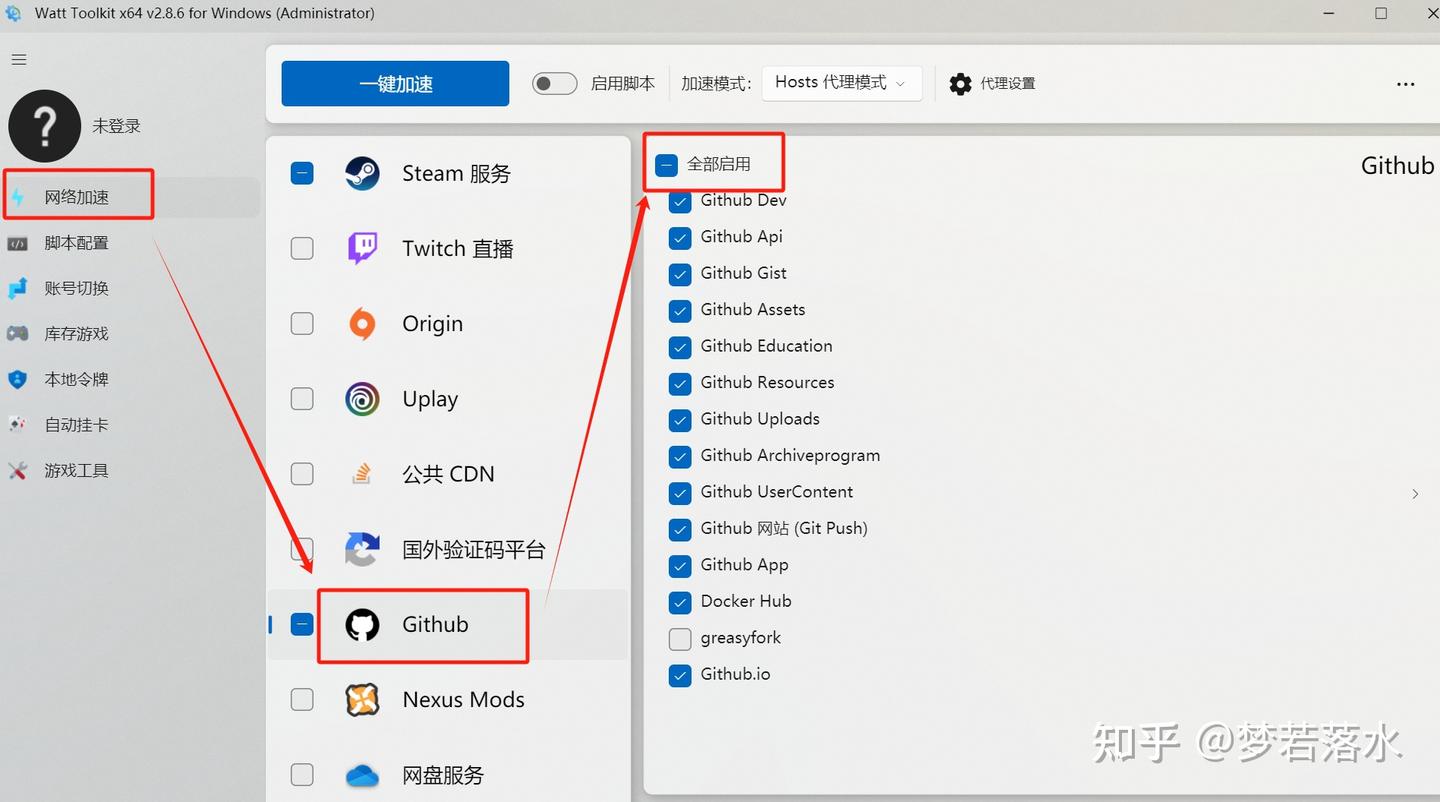The height and width of the screenshot is (802, 1440).
Task: Select the Github octocat icon
Action: tap(362, 625)
